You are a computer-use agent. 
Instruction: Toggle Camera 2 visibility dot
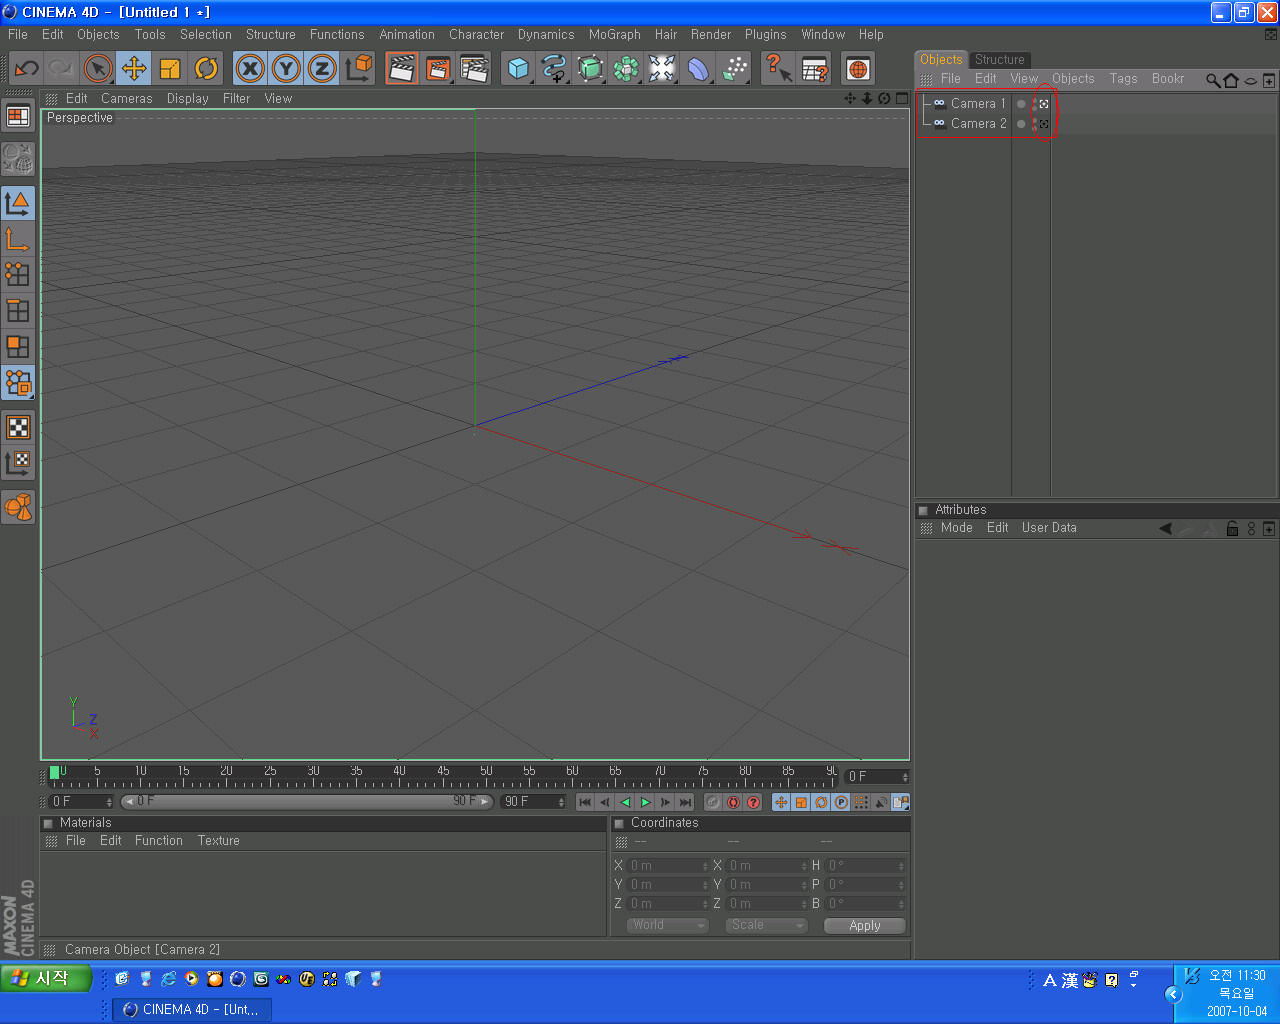tap(1021, 124)
